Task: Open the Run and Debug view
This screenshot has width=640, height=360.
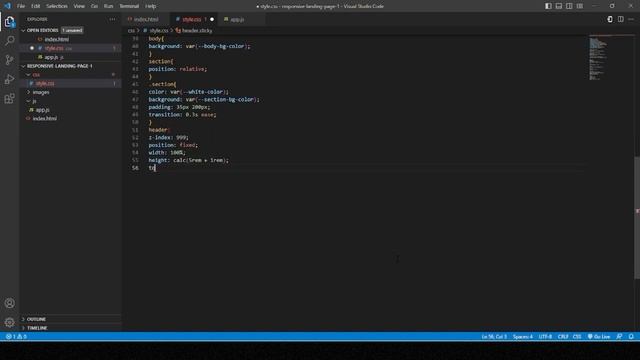Action: coord(9,79)
